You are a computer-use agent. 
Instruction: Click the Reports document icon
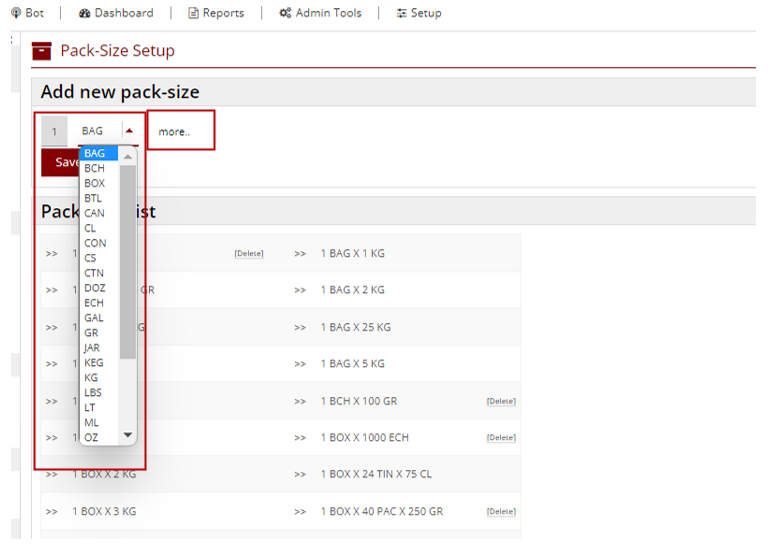[x=194, y=13]
